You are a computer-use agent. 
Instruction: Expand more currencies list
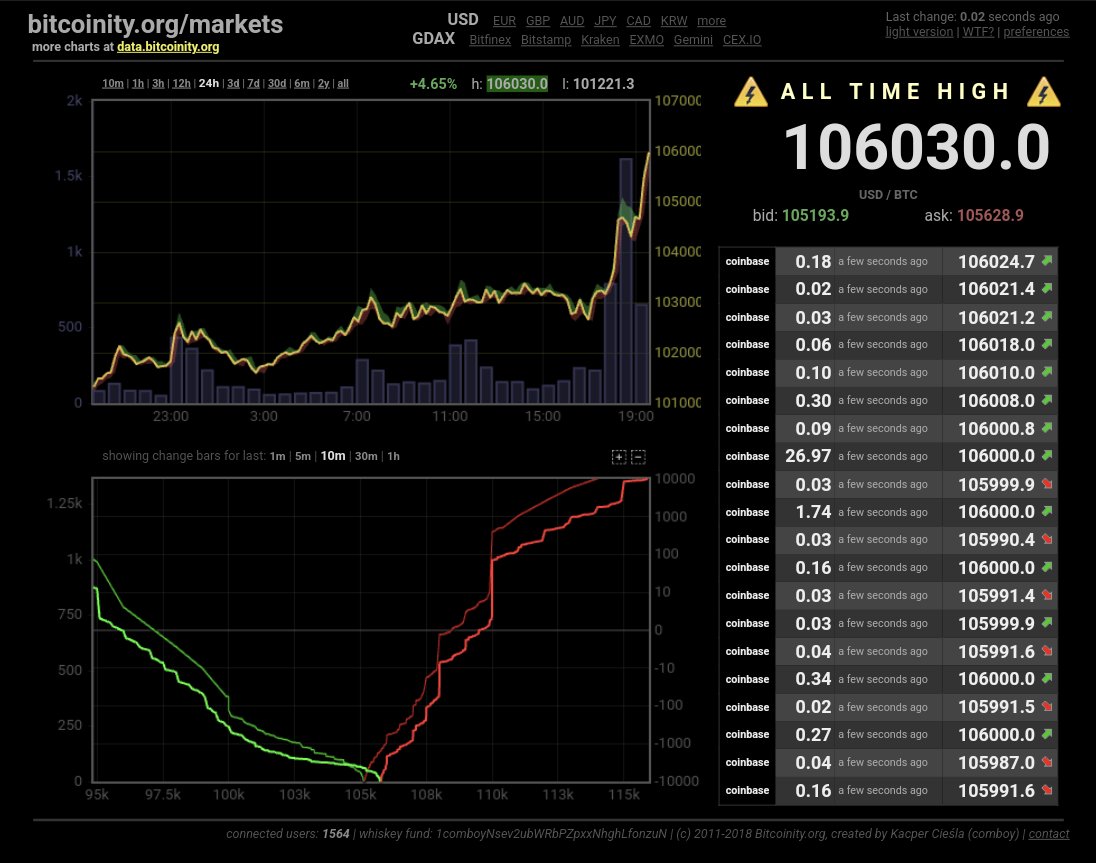(x=712, y=21)
